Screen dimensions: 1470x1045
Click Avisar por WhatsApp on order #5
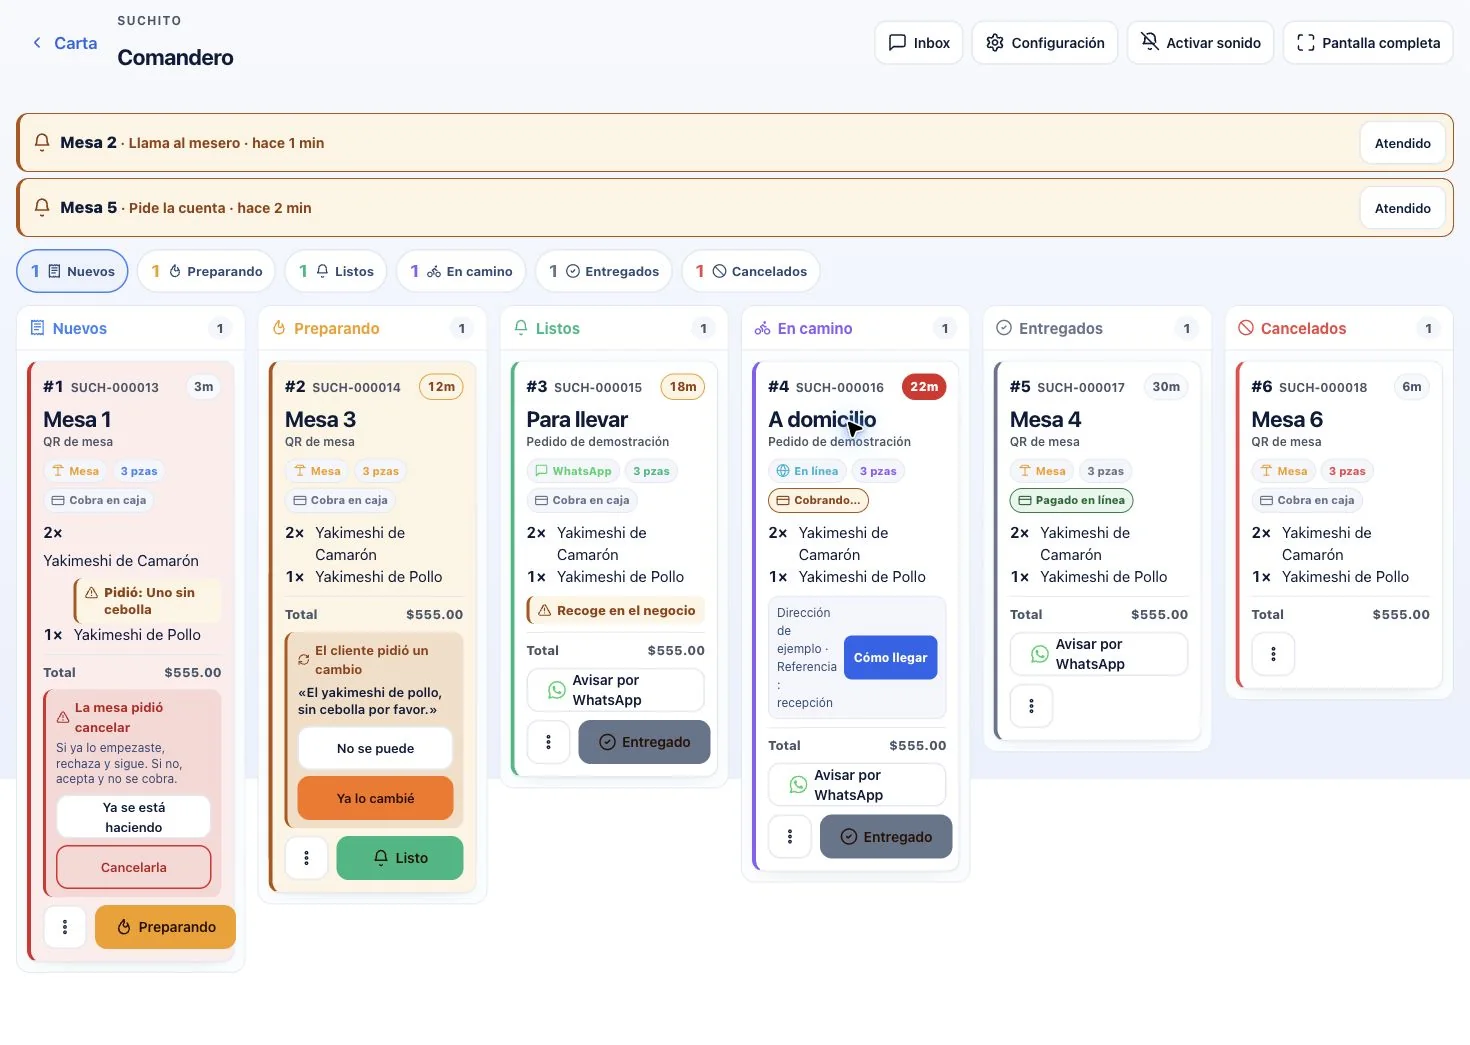[x=1099, y=654]
